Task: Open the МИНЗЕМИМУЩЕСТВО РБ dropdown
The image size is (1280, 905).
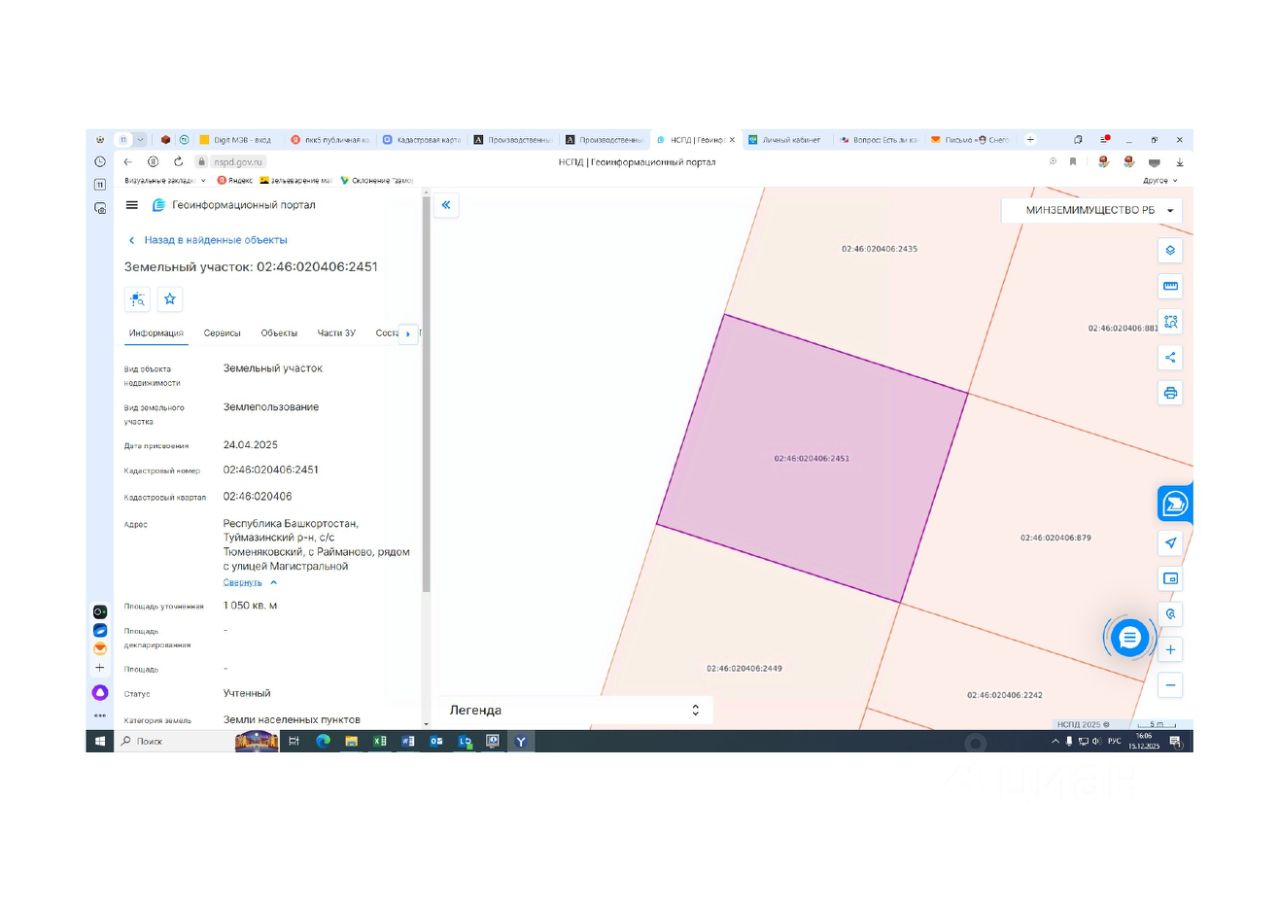Action: (x=1091, y=210)
